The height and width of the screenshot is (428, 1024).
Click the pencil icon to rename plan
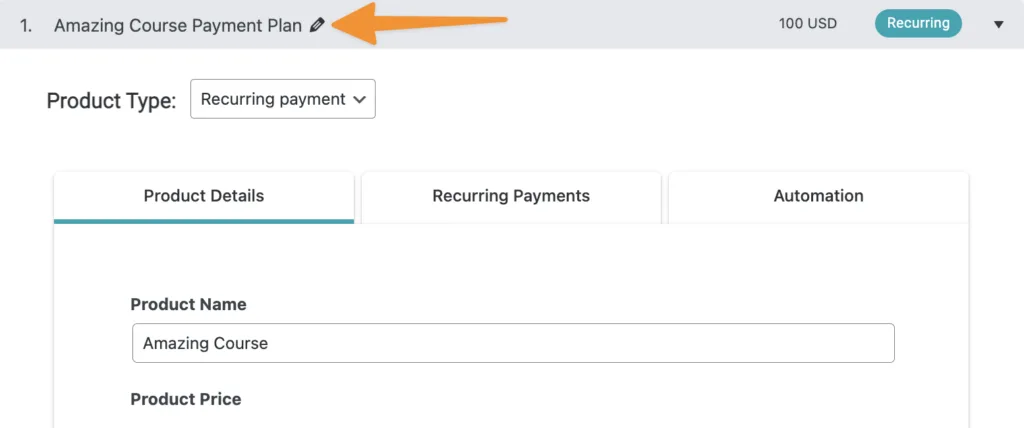click(317, 25)
